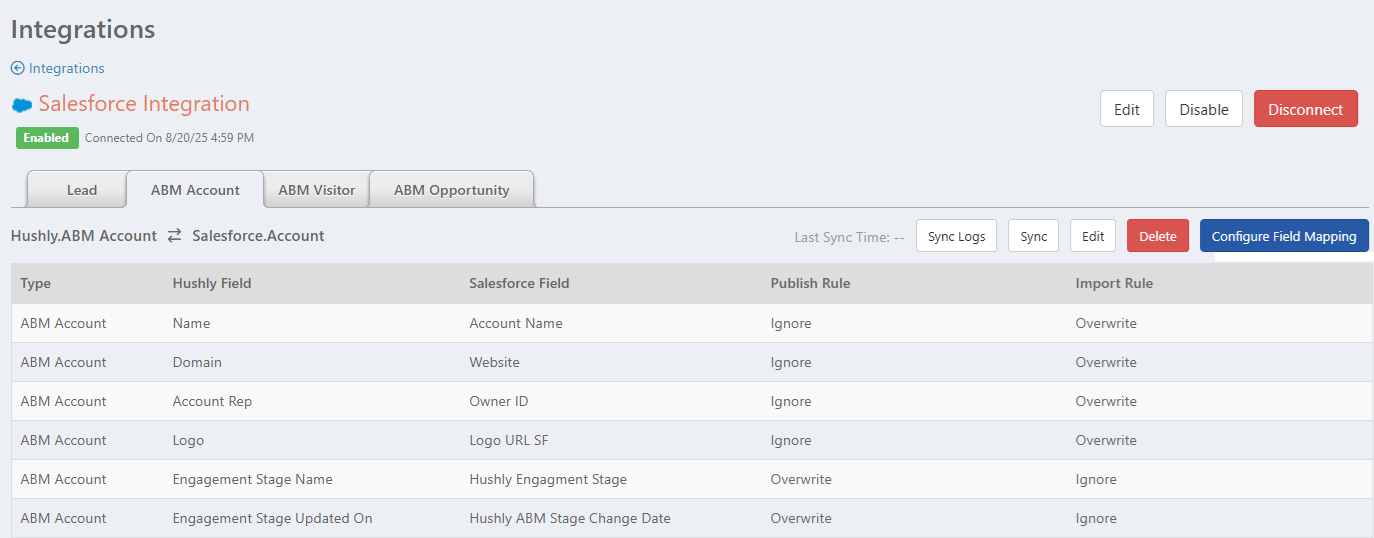Viewport: 1374px width, 538px height.
Task: Click Overwrite import rule in the Logo row
Action: coord(1106,440)
